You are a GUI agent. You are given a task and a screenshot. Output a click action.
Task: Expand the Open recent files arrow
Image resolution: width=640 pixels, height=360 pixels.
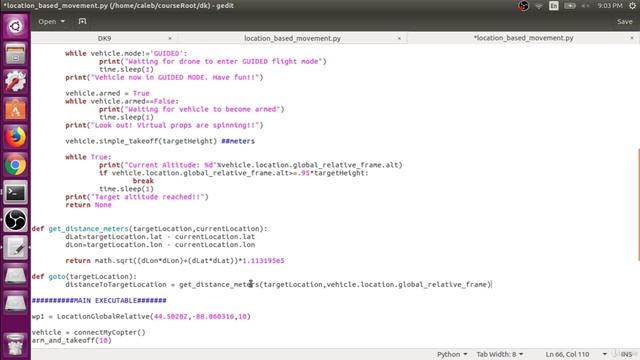(x=62, y=21)
